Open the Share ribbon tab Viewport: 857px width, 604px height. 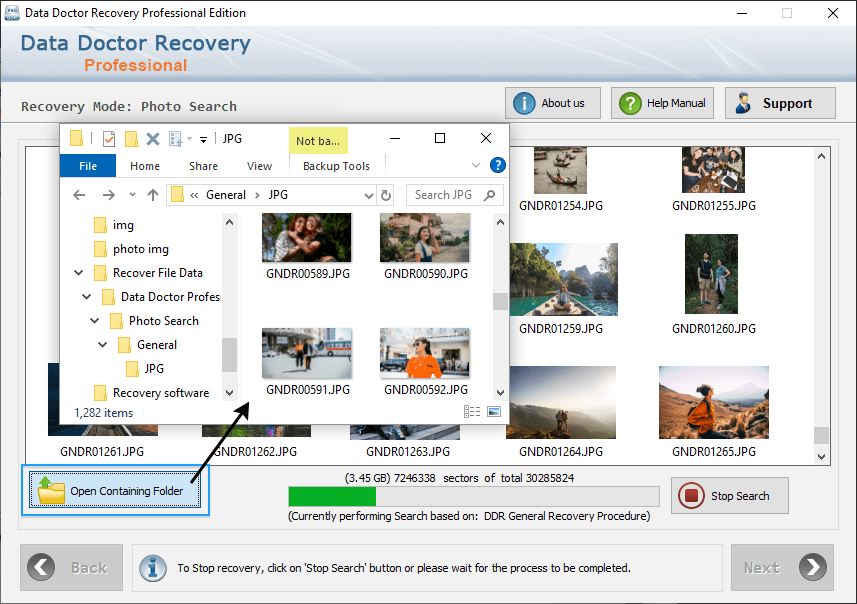pyautogui.click(x=203, y=166)
